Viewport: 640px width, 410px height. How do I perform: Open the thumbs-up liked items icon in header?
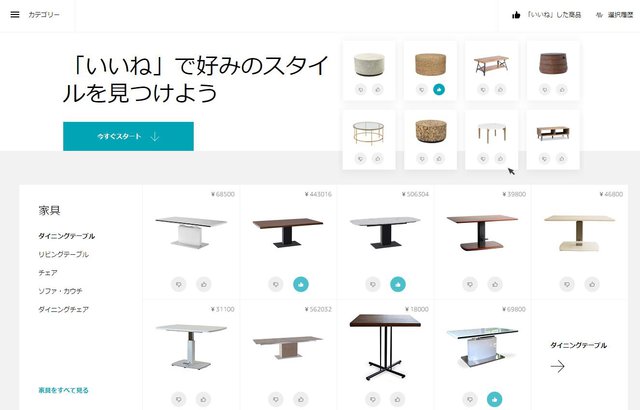(516, 15)
